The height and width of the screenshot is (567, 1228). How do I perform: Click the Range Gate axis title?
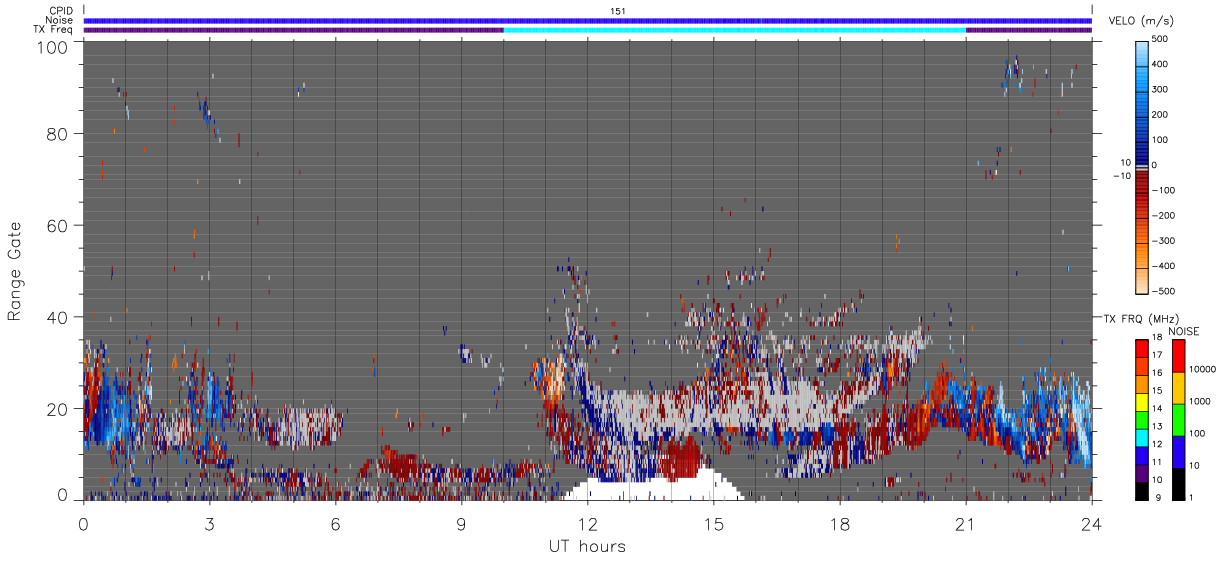pyautogui.click(x=15, y=271)
